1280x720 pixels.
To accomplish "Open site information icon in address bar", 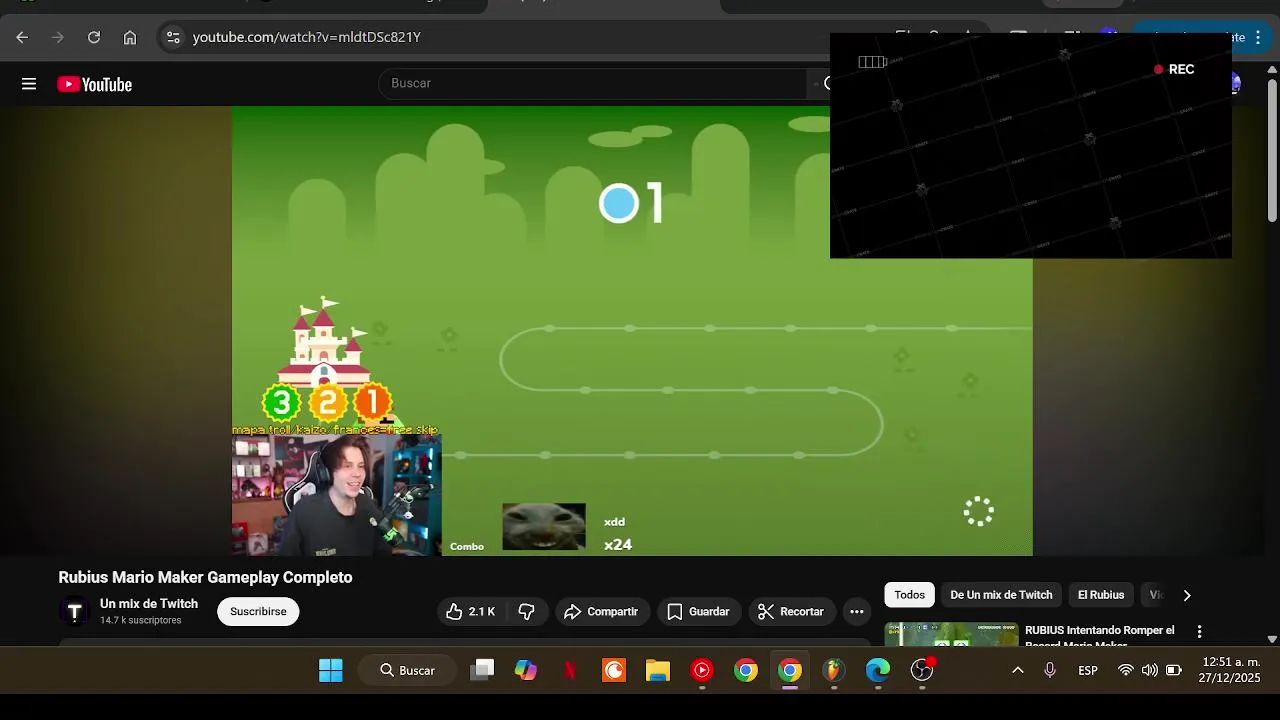I will [173, 37].
